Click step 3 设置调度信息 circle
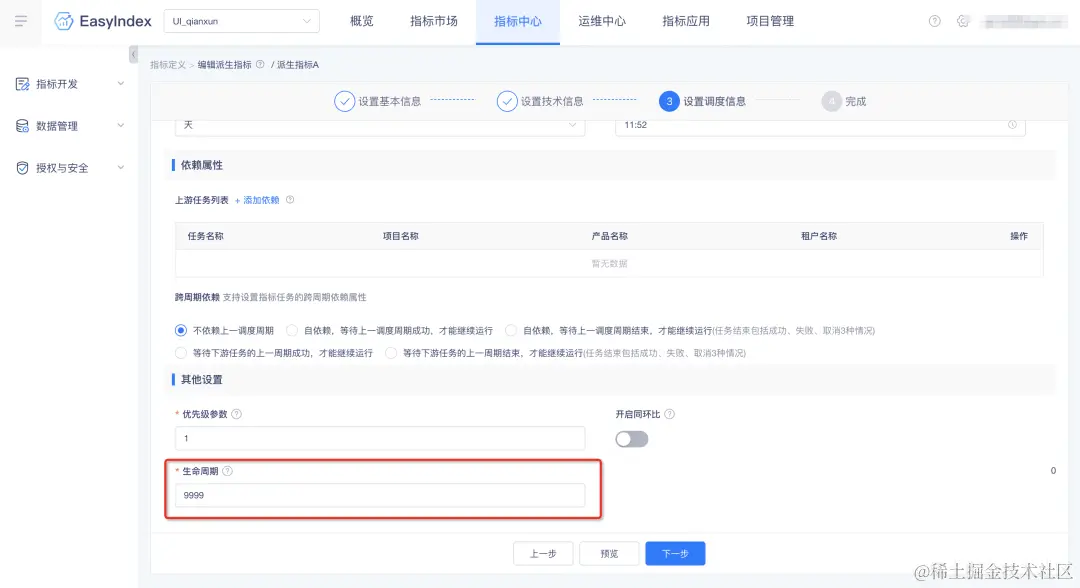Screen dimensions: 1080x588 (x=669, y=101)
